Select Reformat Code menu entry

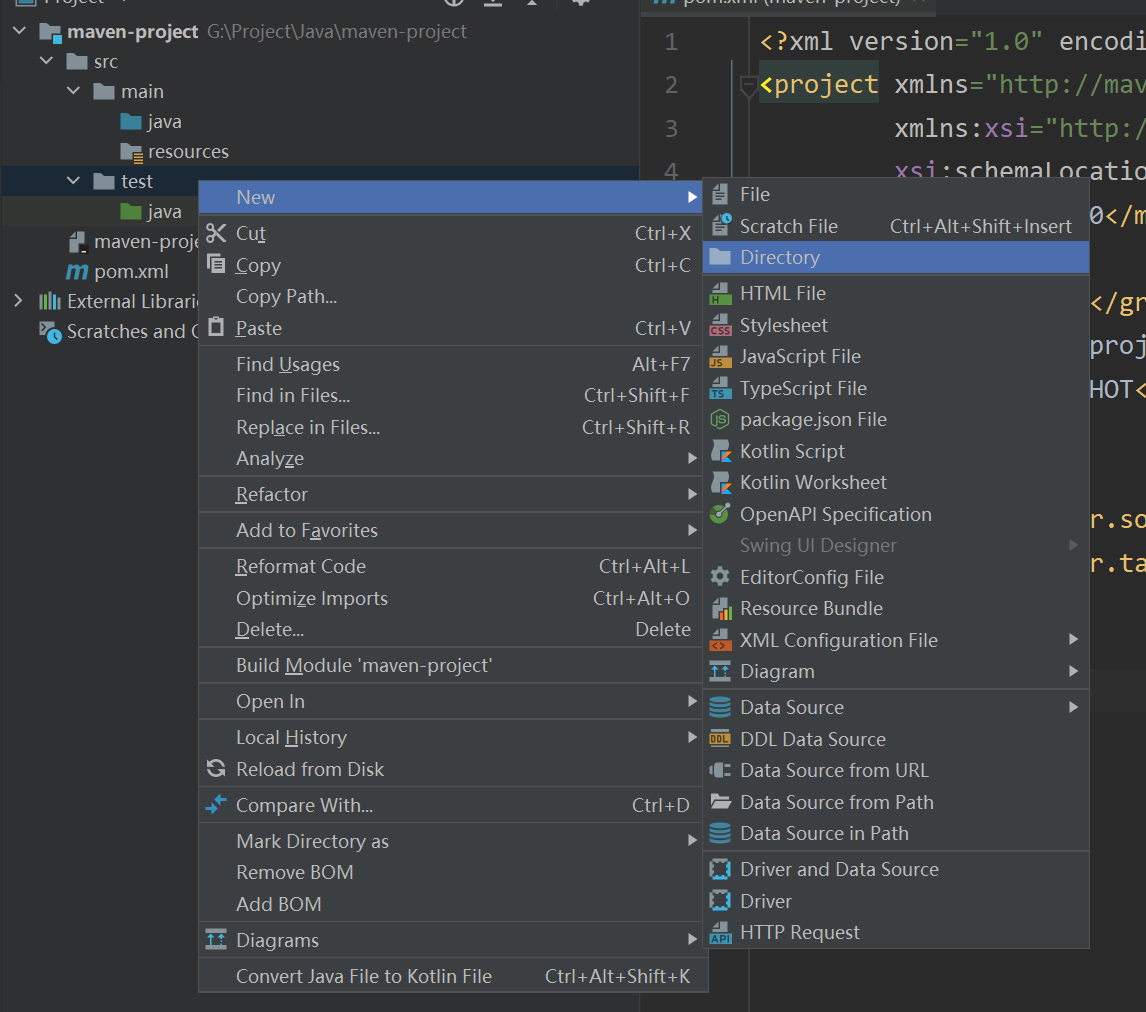tap(449, 566)
